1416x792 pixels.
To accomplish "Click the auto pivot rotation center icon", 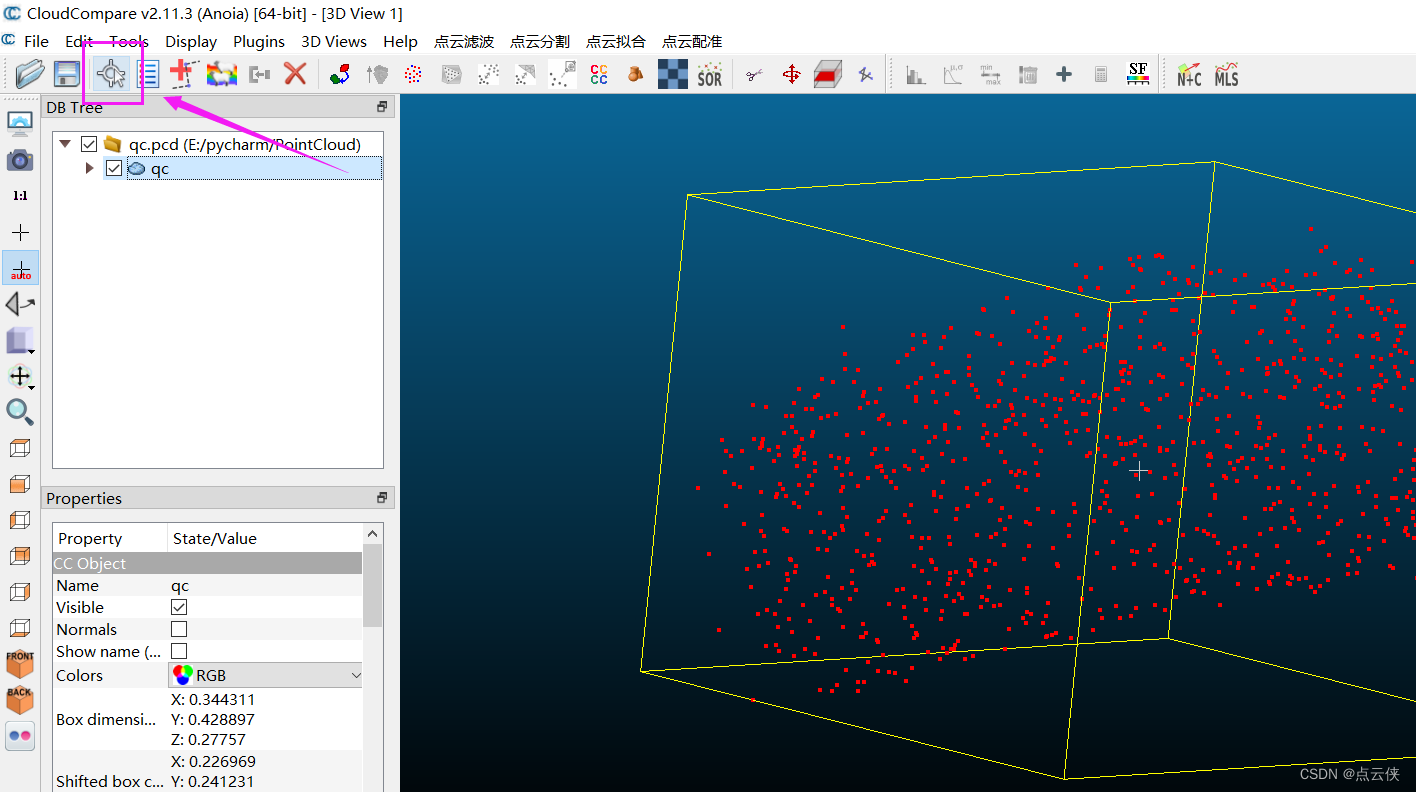I will click(x=20, y=268).
